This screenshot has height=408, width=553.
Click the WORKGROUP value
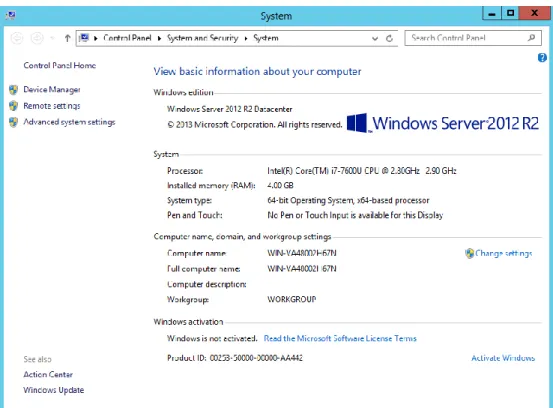[x=292, y=299]
